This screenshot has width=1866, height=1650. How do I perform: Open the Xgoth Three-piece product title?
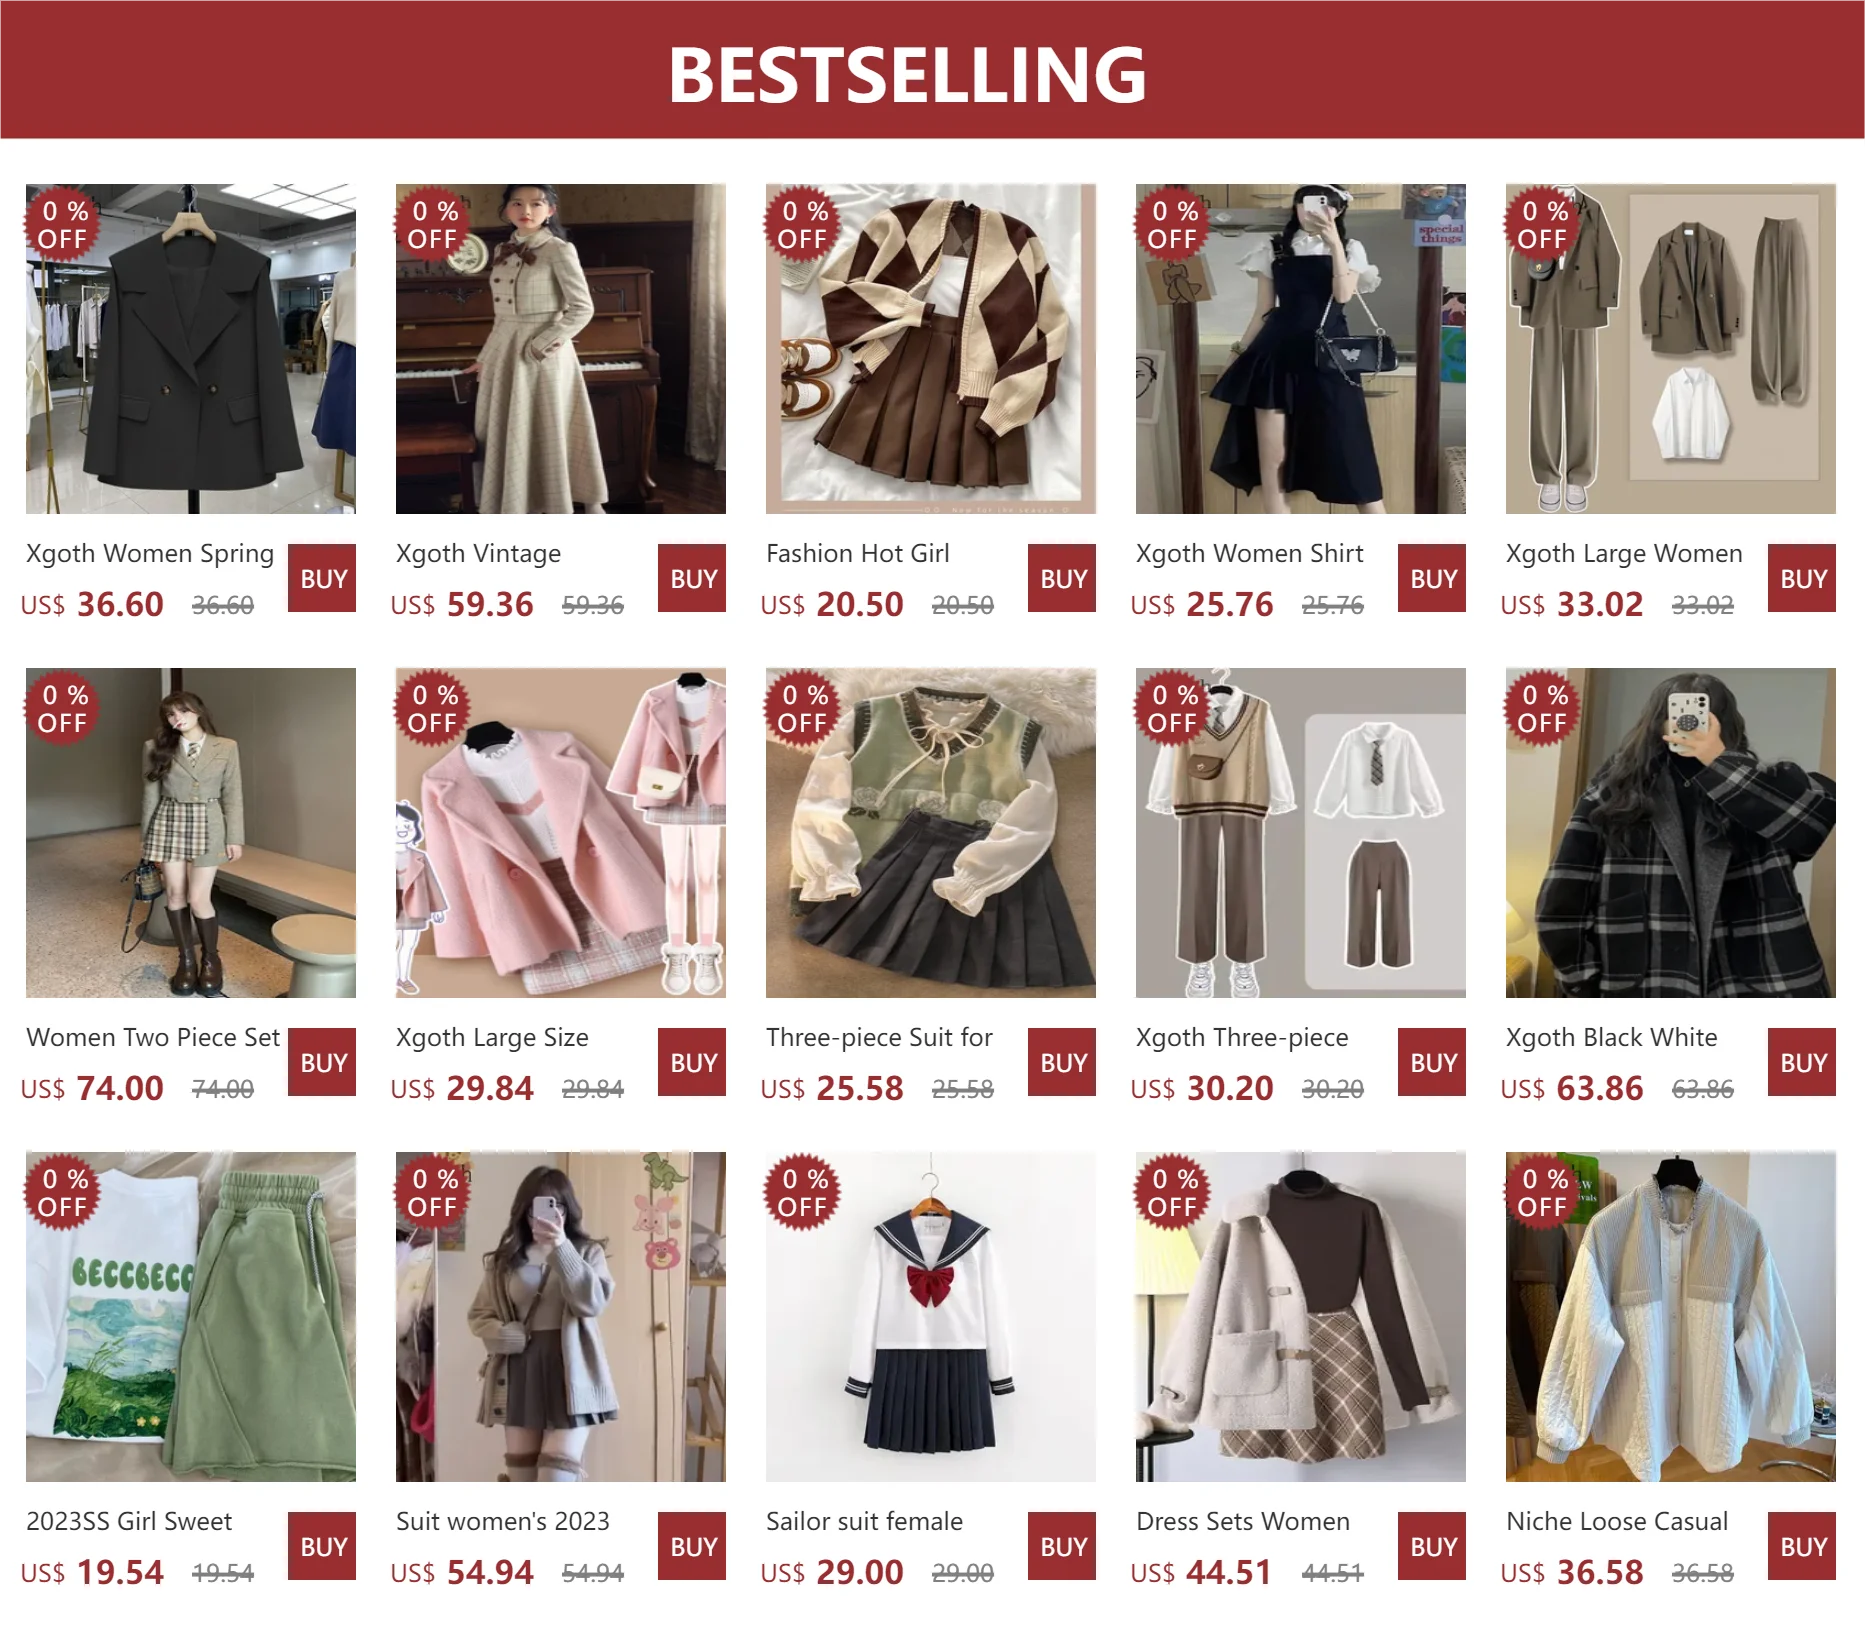pos(1242,1037)
